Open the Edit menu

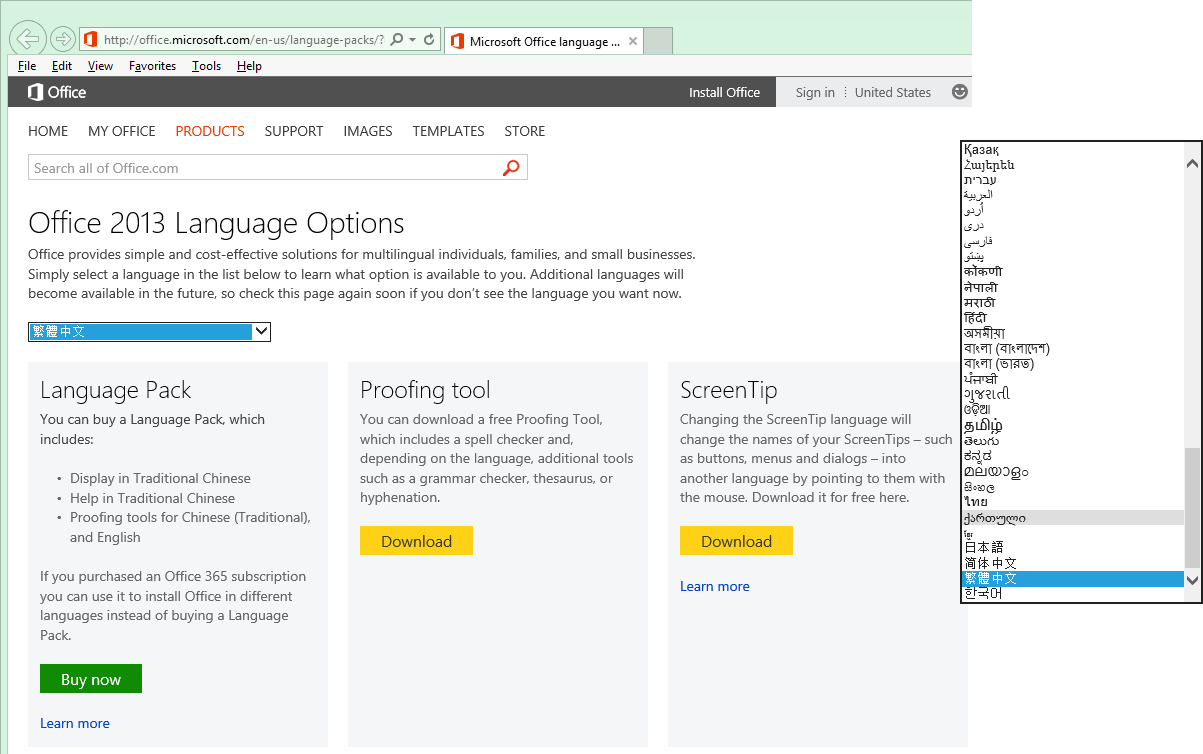click(62, 66)
